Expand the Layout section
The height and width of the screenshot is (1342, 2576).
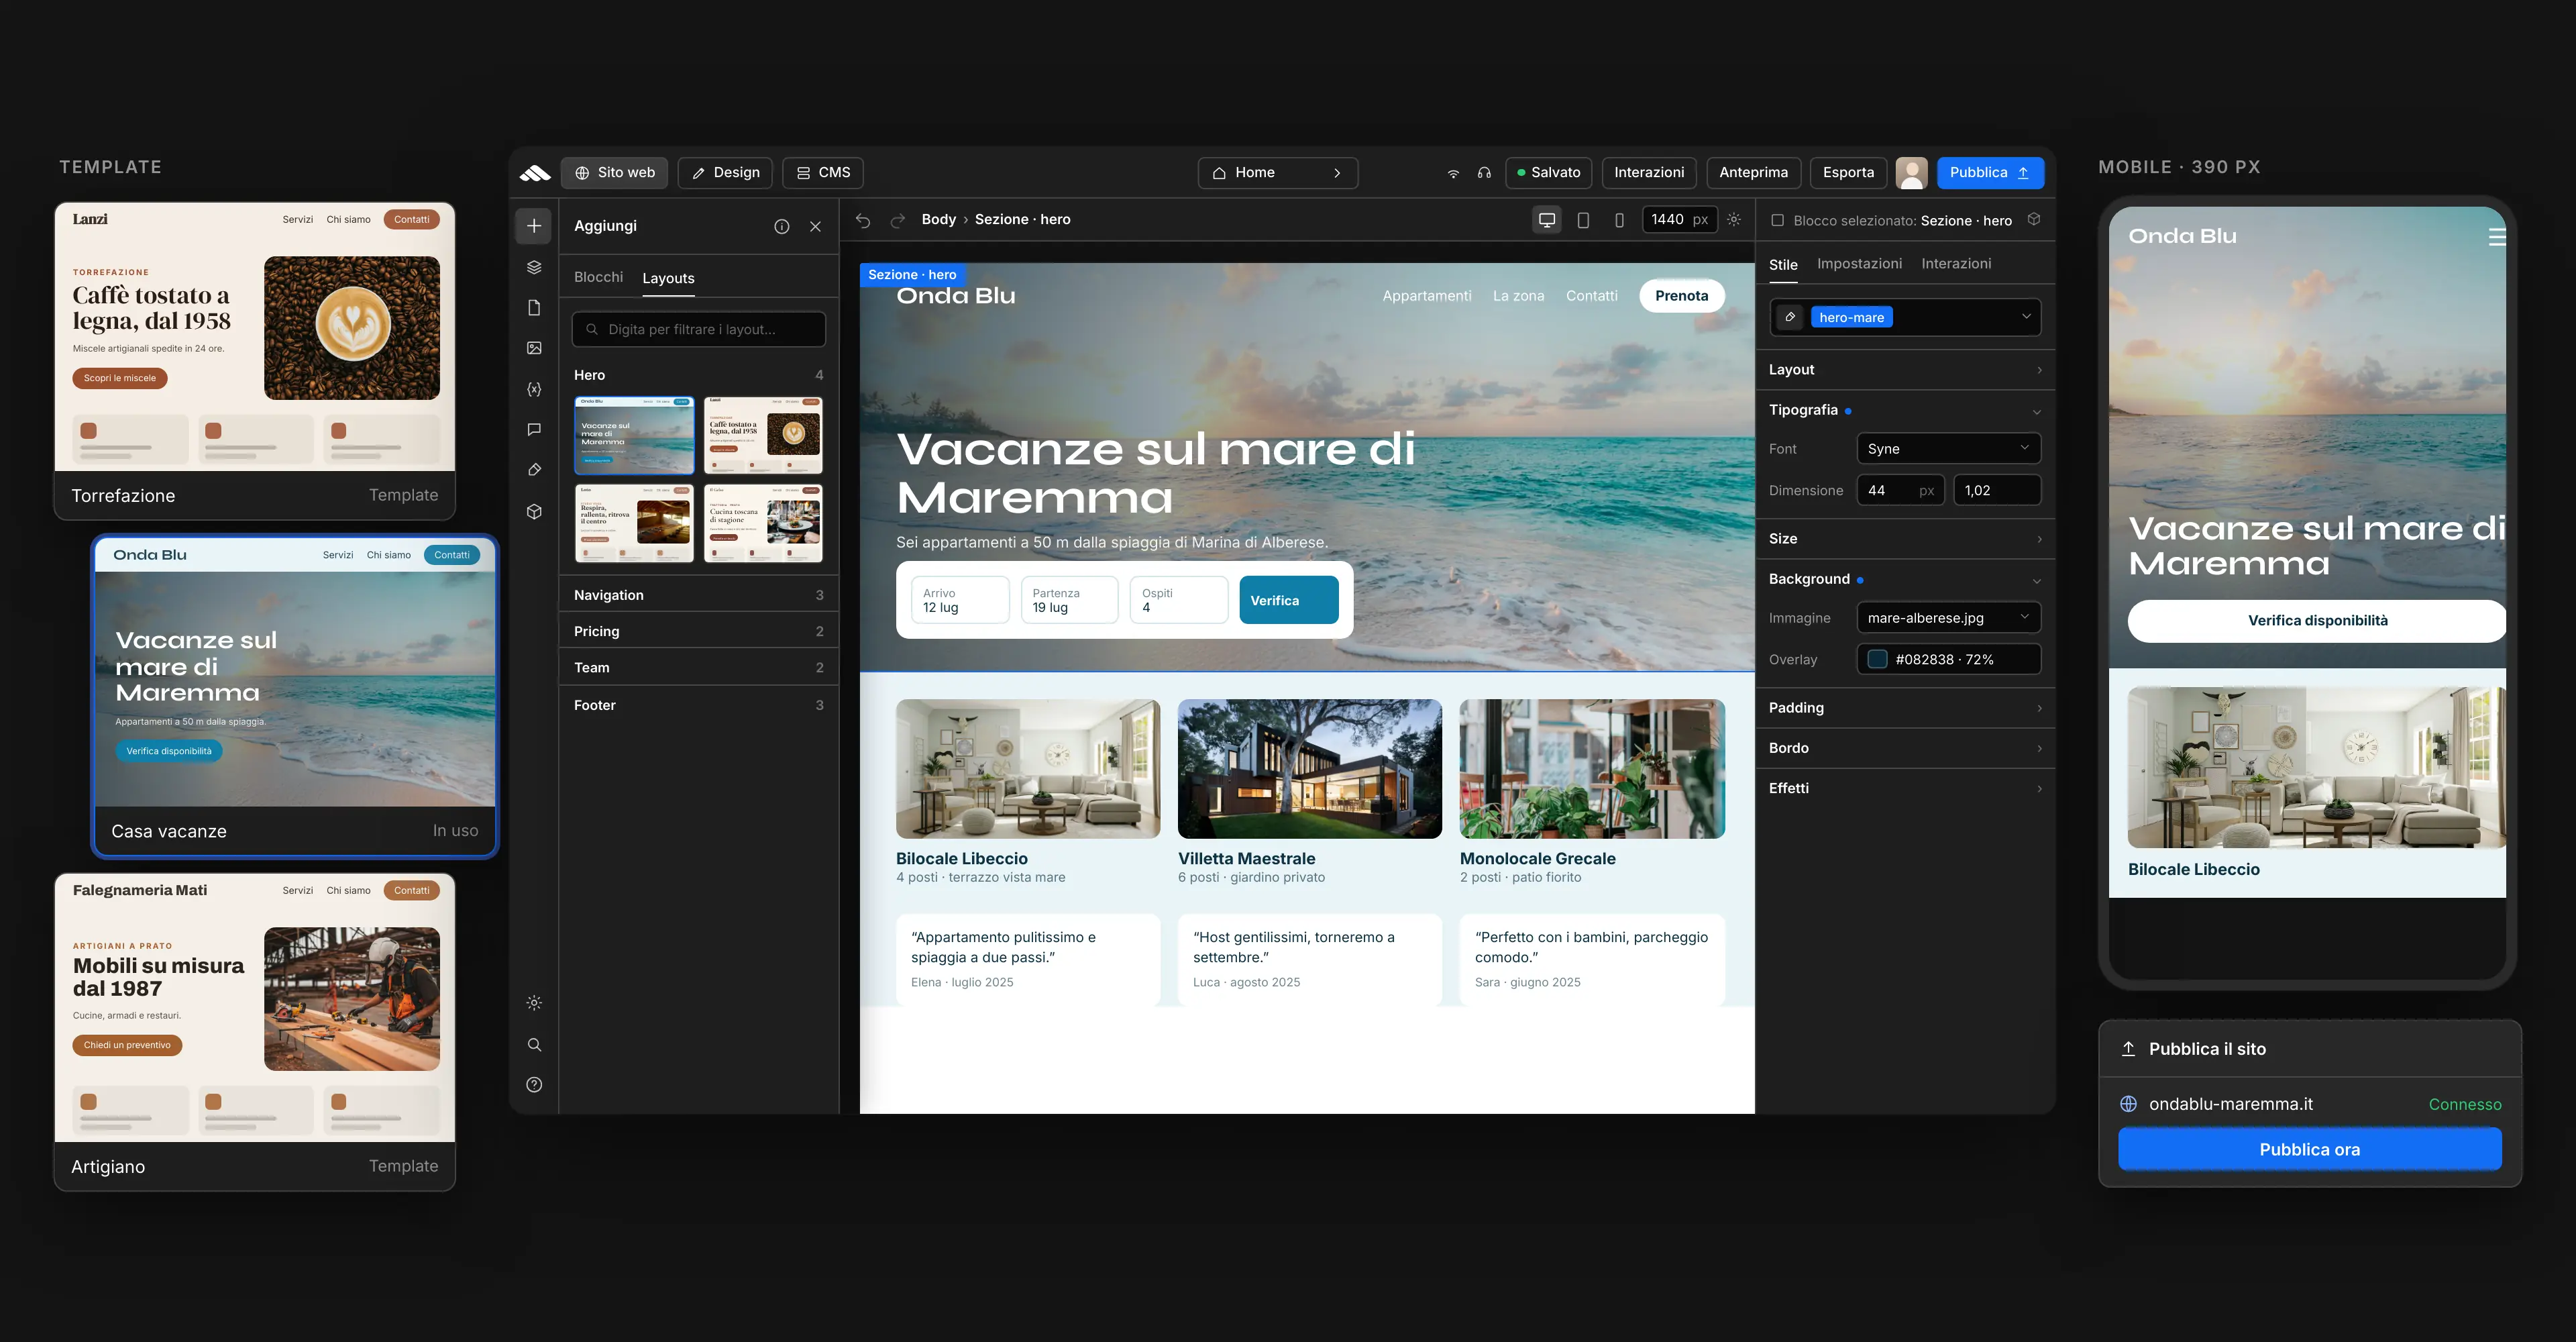tap(1905, 370)
